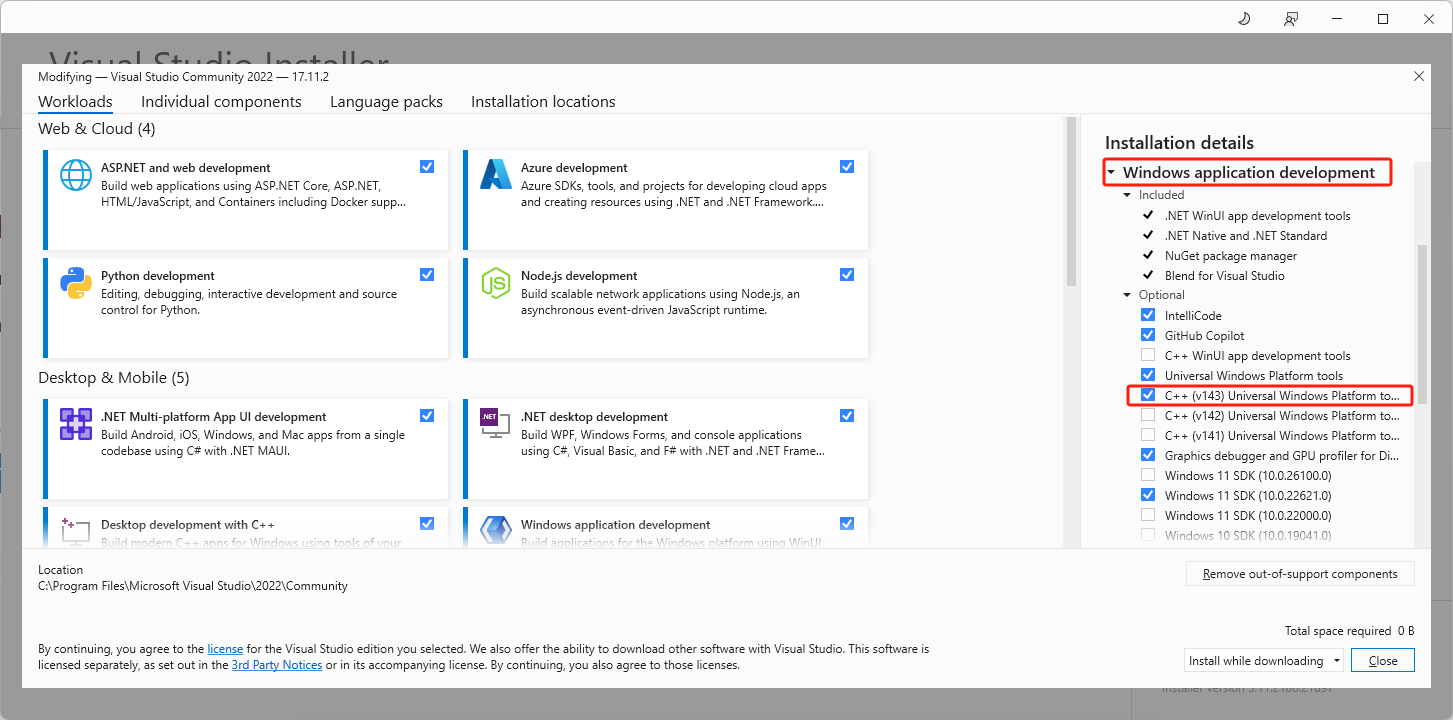Disable the IntelliCode optional component
This screenshot has width=1453, height=720.
[1148, 316]
